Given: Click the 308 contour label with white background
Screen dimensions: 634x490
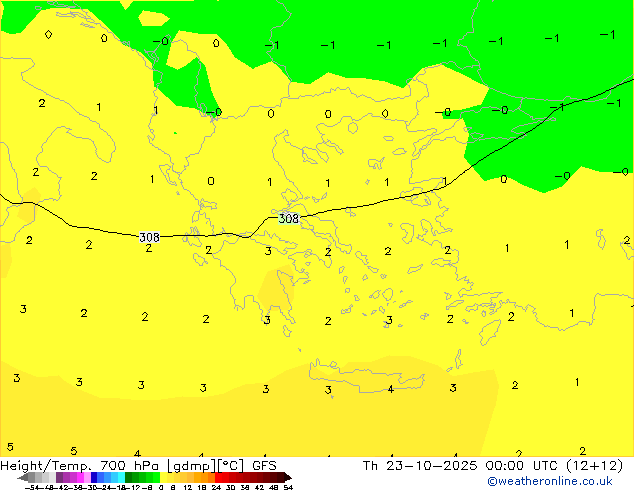Looking at the screenshot, I should [x=149, y=237].
